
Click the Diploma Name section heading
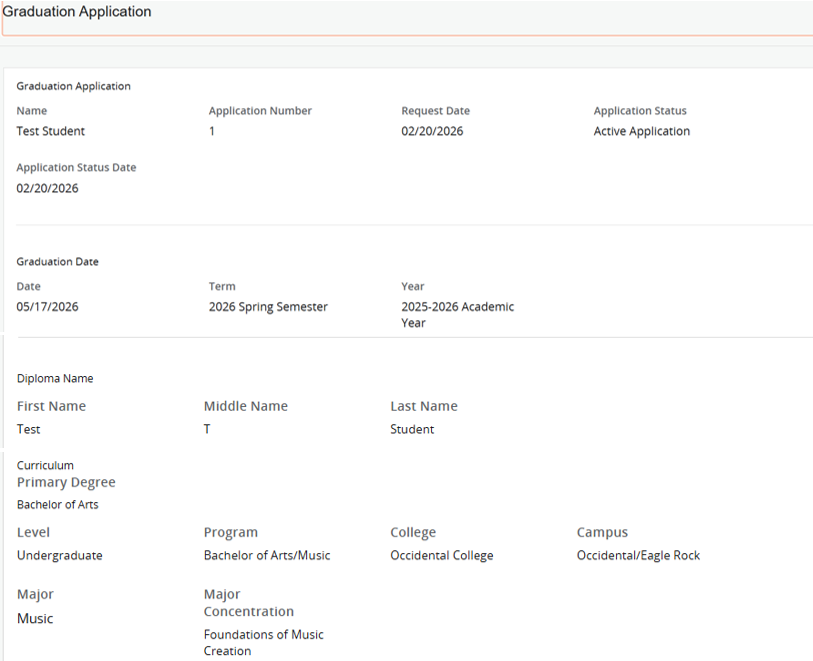tap(54, 377)
